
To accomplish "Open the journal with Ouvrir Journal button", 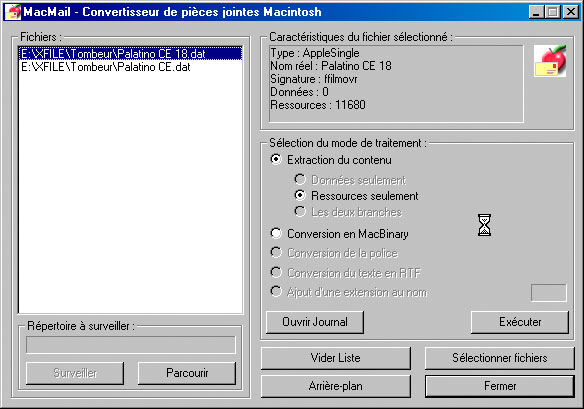I will [315, 322].
